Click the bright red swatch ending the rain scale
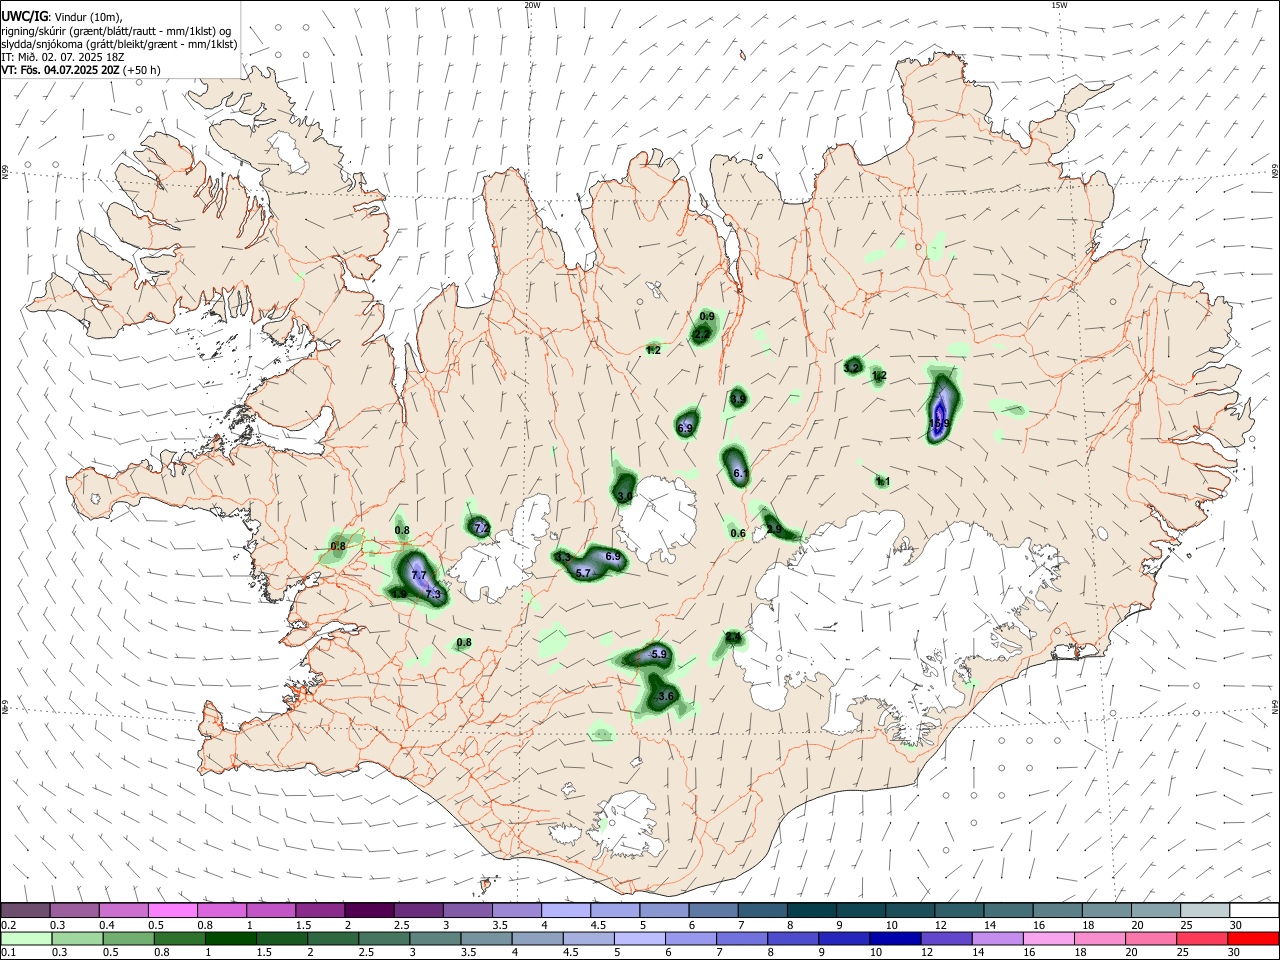The image size is (1280, 960). (x=1253, y=939)
